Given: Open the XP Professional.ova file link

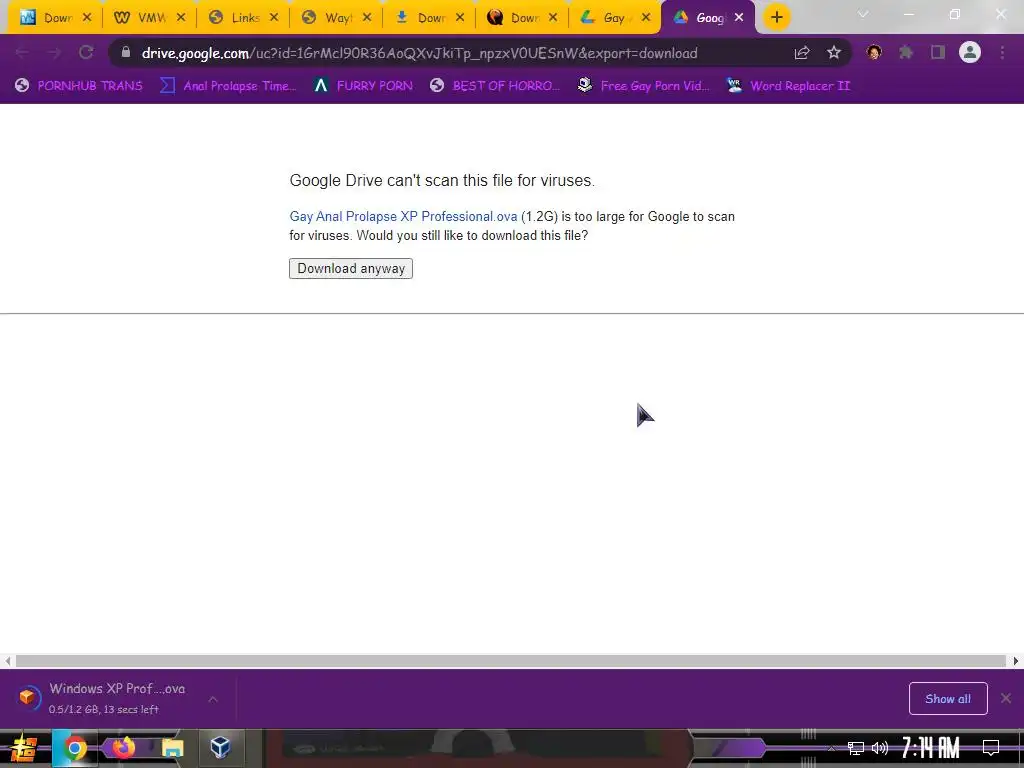Looking at the screenshot, I should [x=403, y=216].
